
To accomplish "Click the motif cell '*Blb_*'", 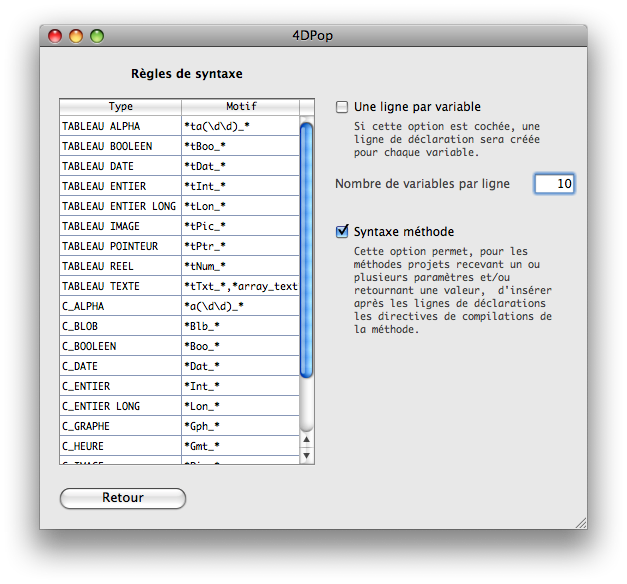I will (240, 326).
